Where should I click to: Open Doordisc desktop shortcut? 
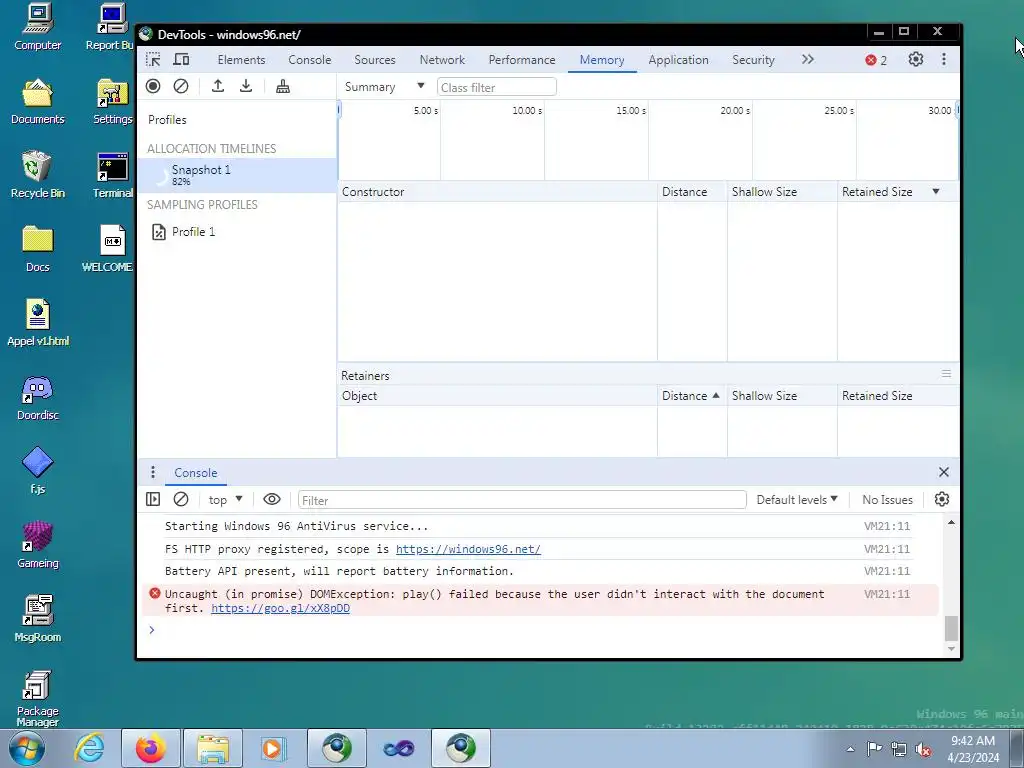38,398
